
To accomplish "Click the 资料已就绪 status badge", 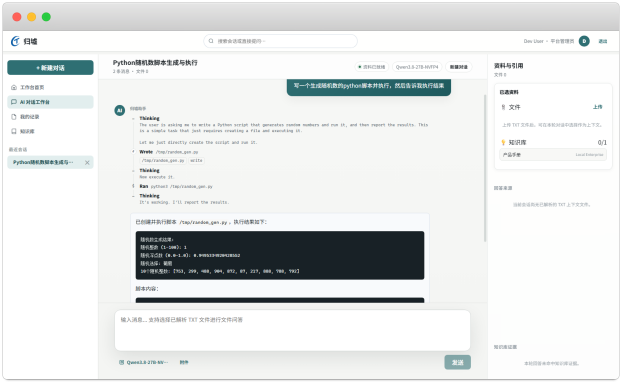I will (371, 67).
